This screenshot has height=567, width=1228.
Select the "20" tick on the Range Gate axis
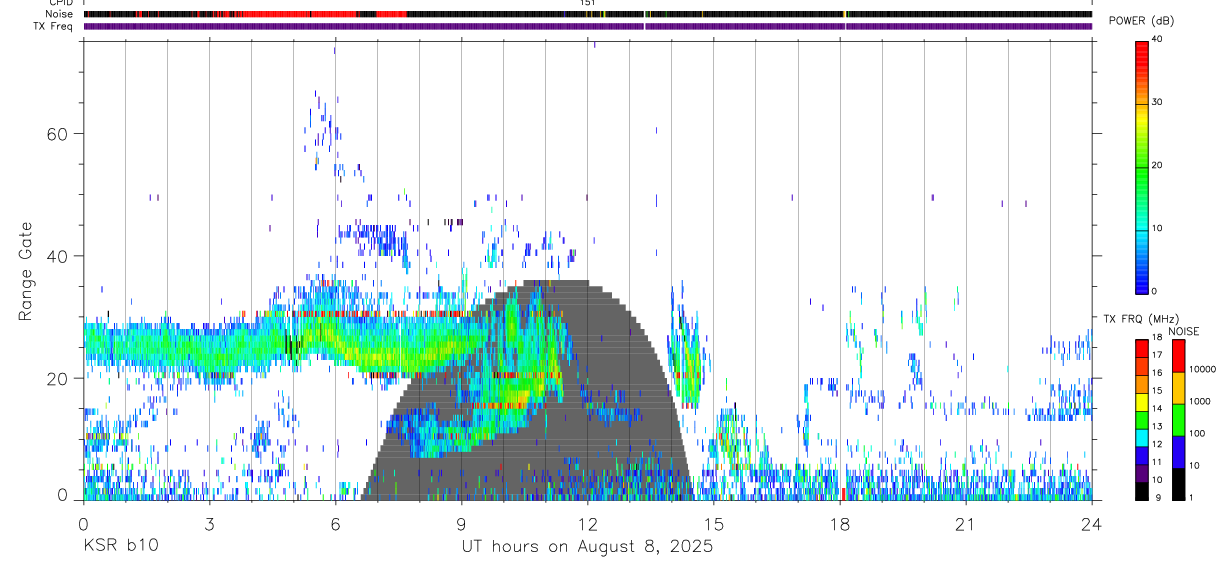coord(59,378)
